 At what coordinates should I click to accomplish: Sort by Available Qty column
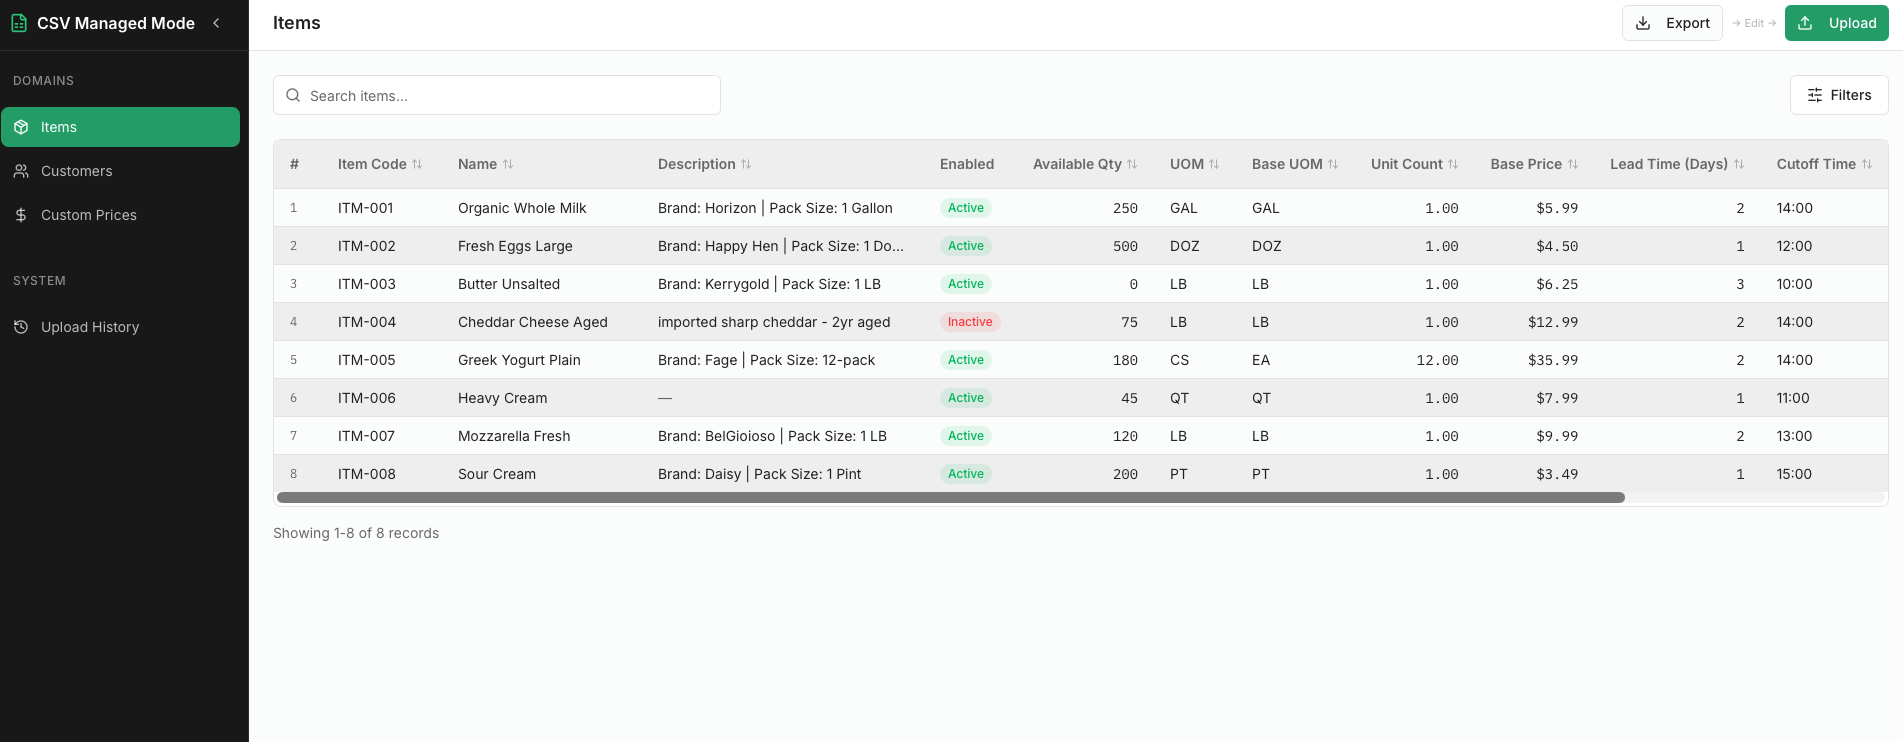[1085, 164]
